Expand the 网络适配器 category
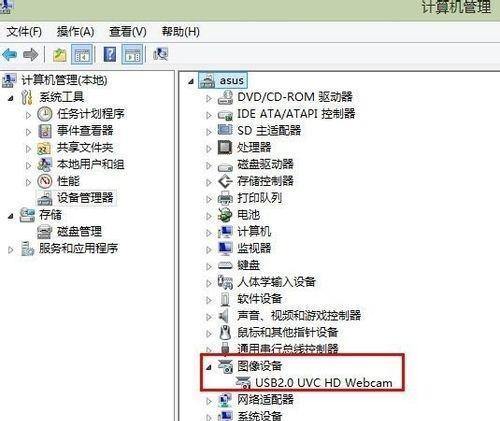Screen dimensions: 500x421 click(x=209, y=401)
